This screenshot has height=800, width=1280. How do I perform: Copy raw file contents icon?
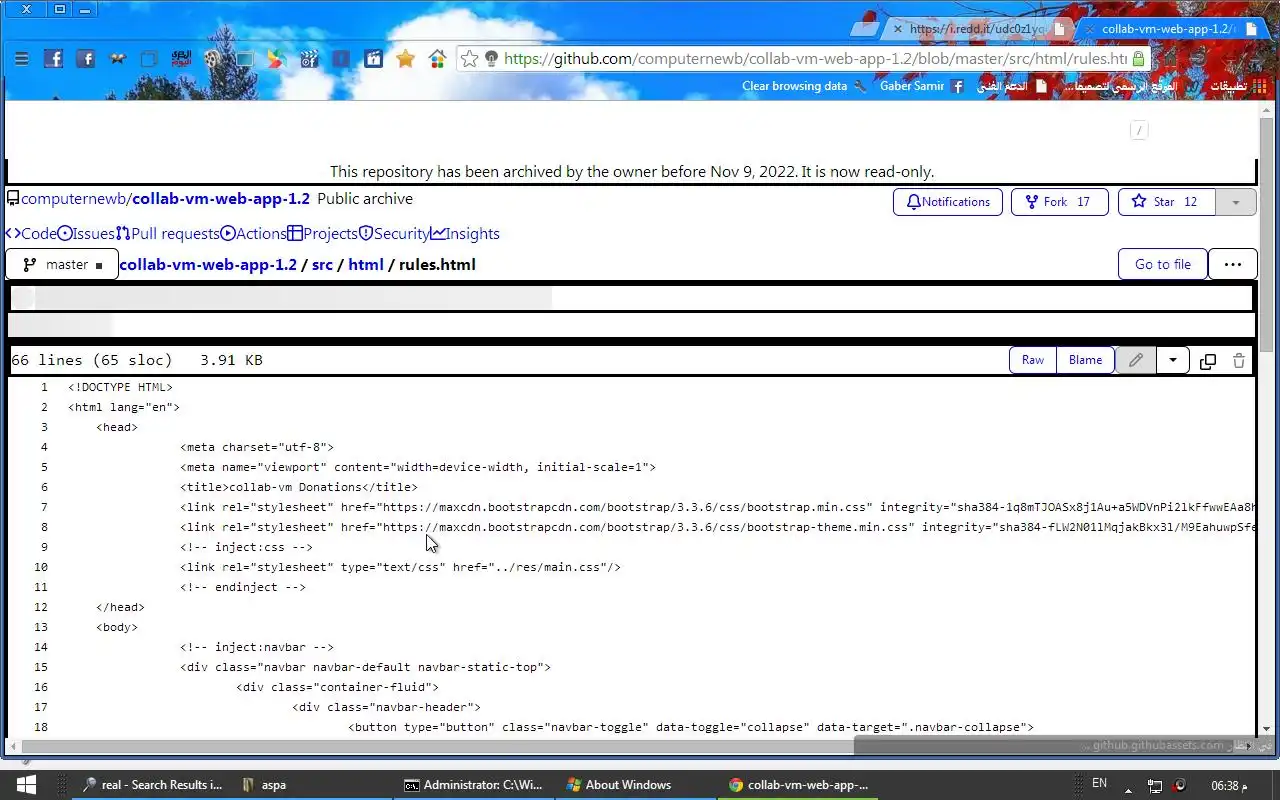(x=1208, y=361)
